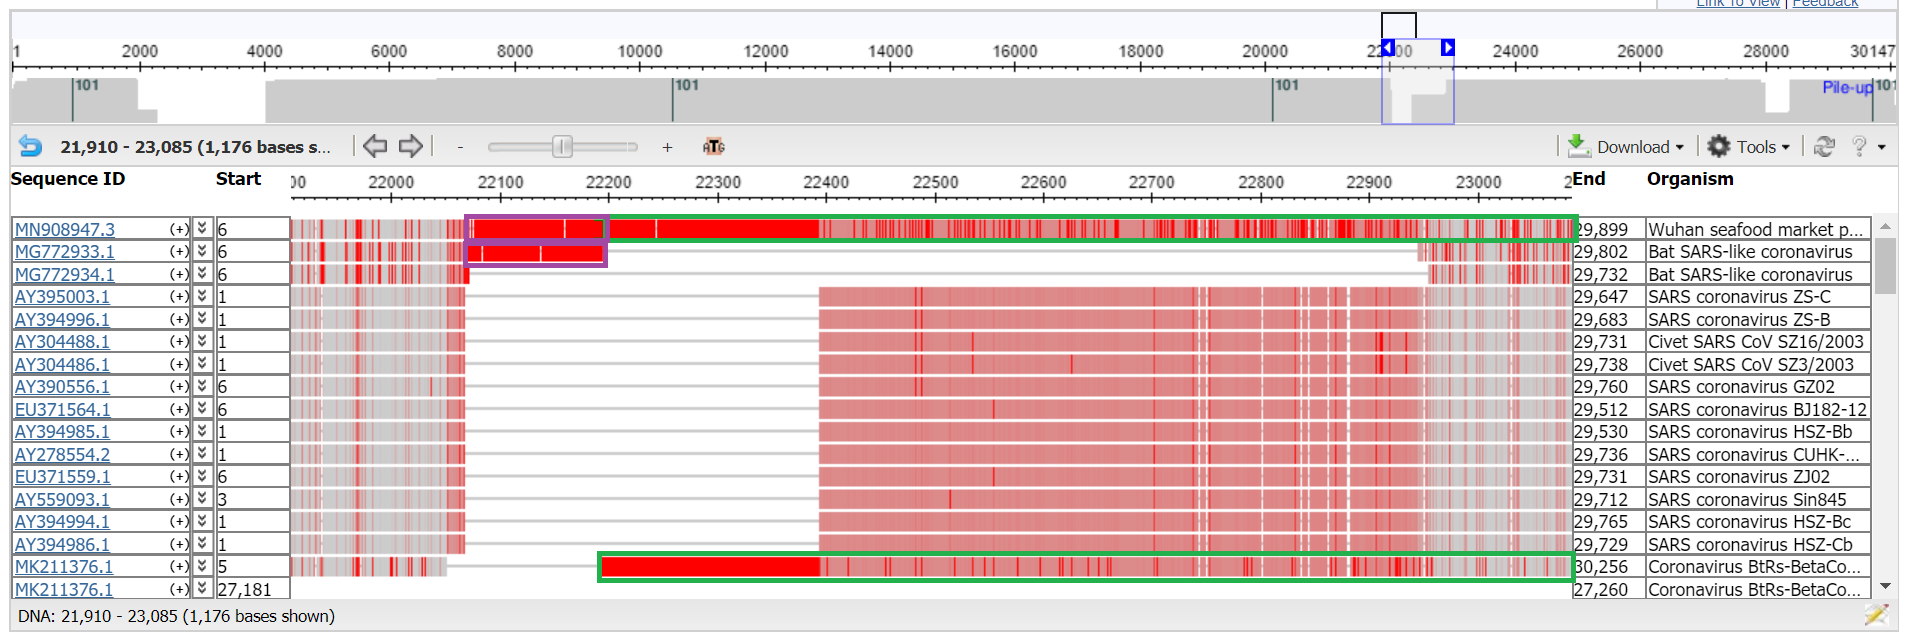Refresh the view with the reload icon

pyautogui.click(x=1824, y=147)
